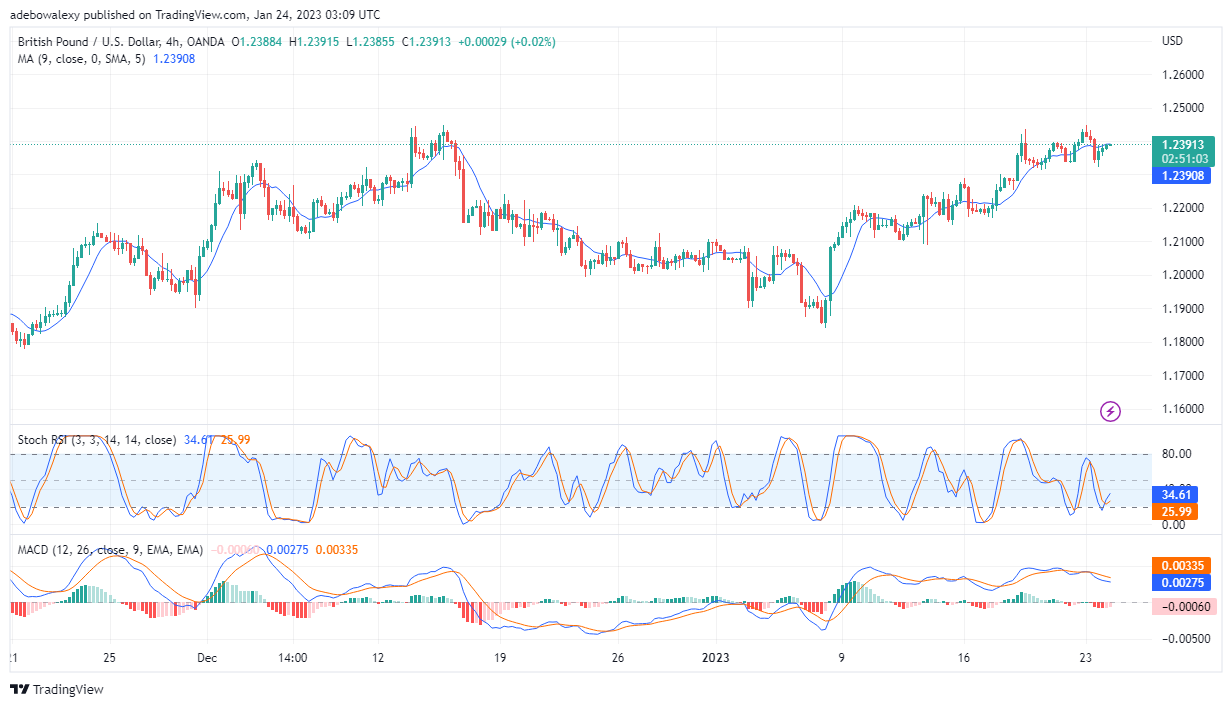Click the purple lightning bolt icon
This screenshot has width=1232, height=707.
[1110, 411]
